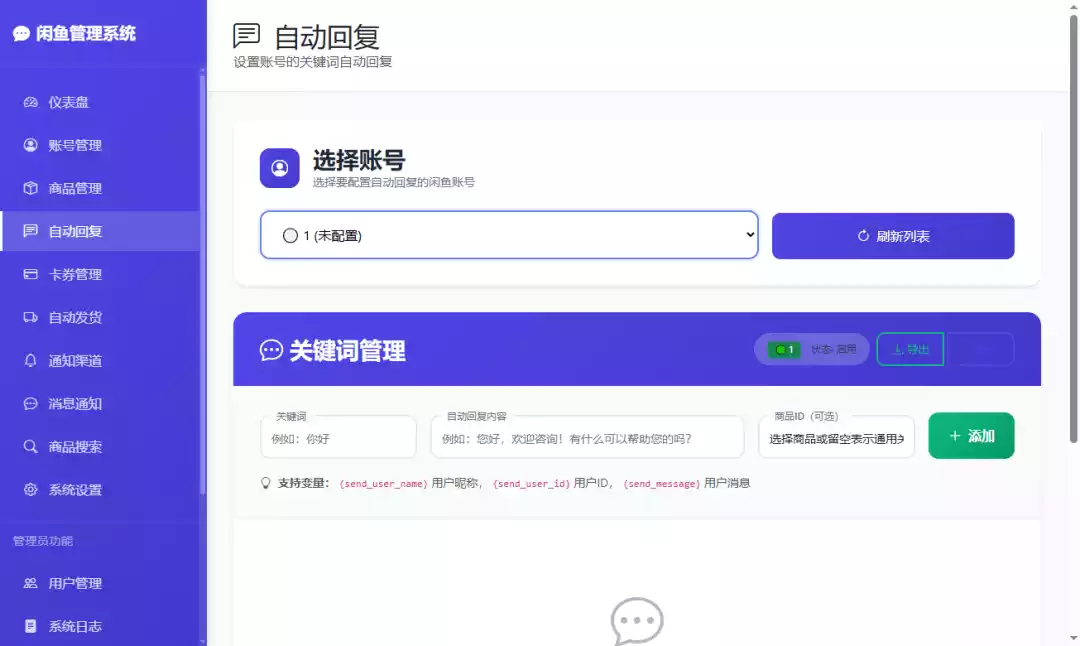Click the lightbulb icon beside 支持变量
The height and width of the screenshot is (646, 1080).
(265, 483)
